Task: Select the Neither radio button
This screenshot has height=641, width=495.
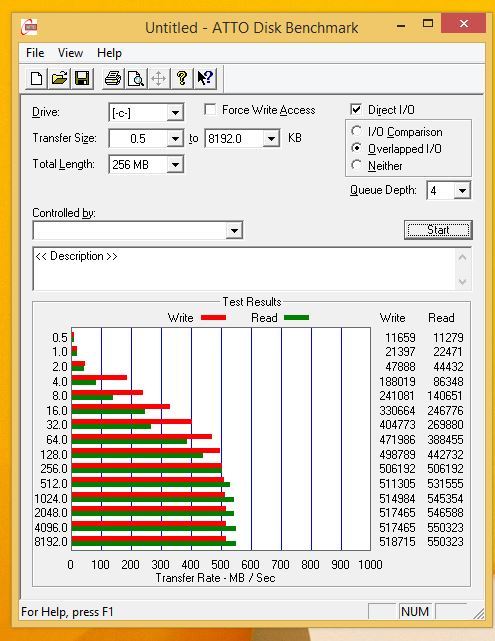Action: tap(356, 165)
